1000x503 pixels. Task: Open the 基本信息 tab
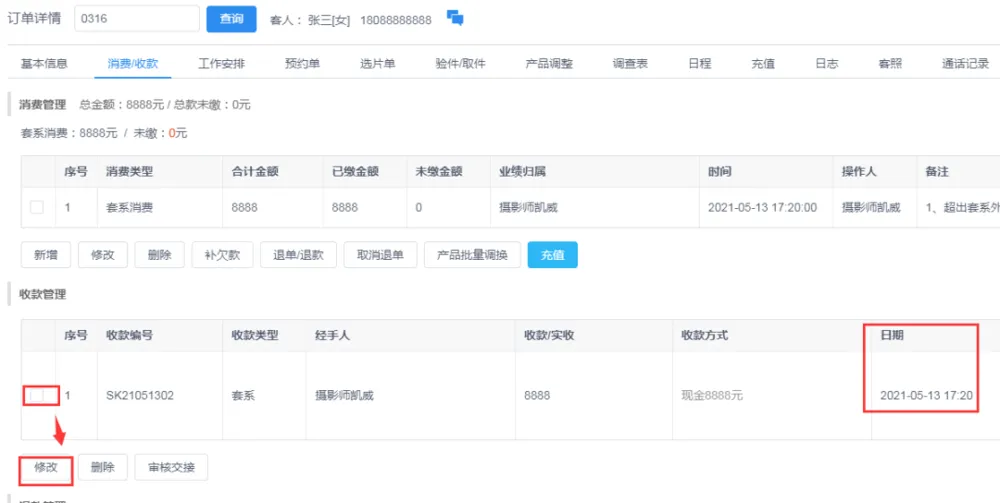point(45,63)
